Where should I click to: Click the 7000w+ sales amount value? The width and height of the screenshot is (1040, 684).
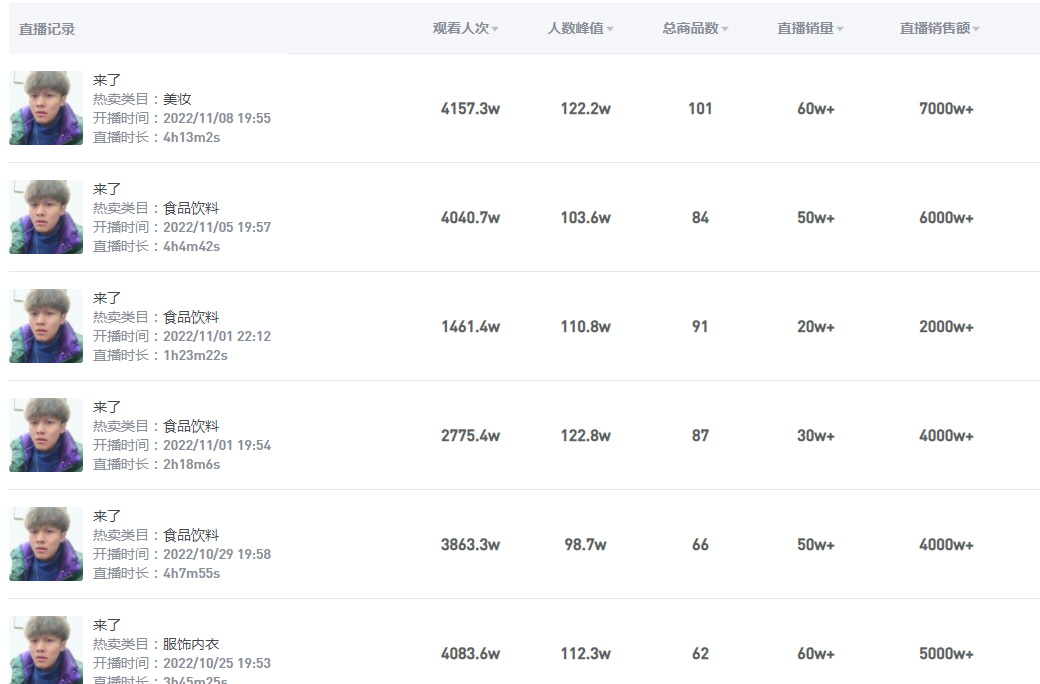point(946,109)
